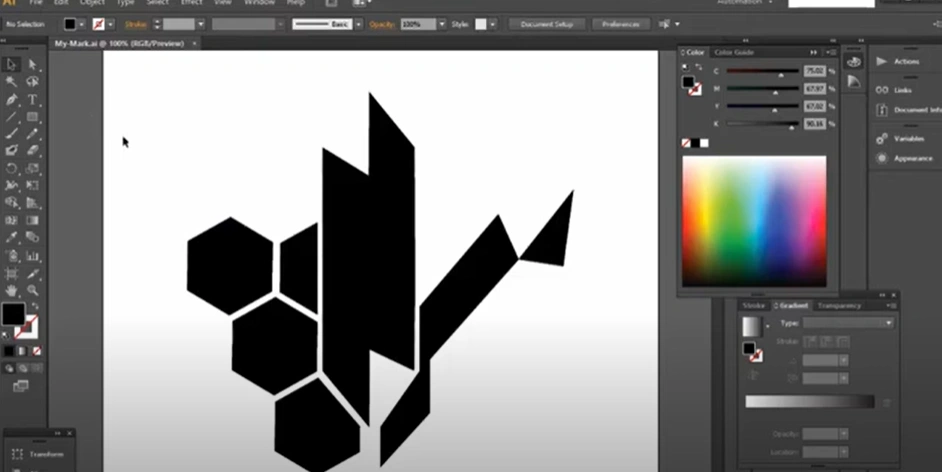
Task: Select the Symbol Sprayer tool
Action: point(11,256)
